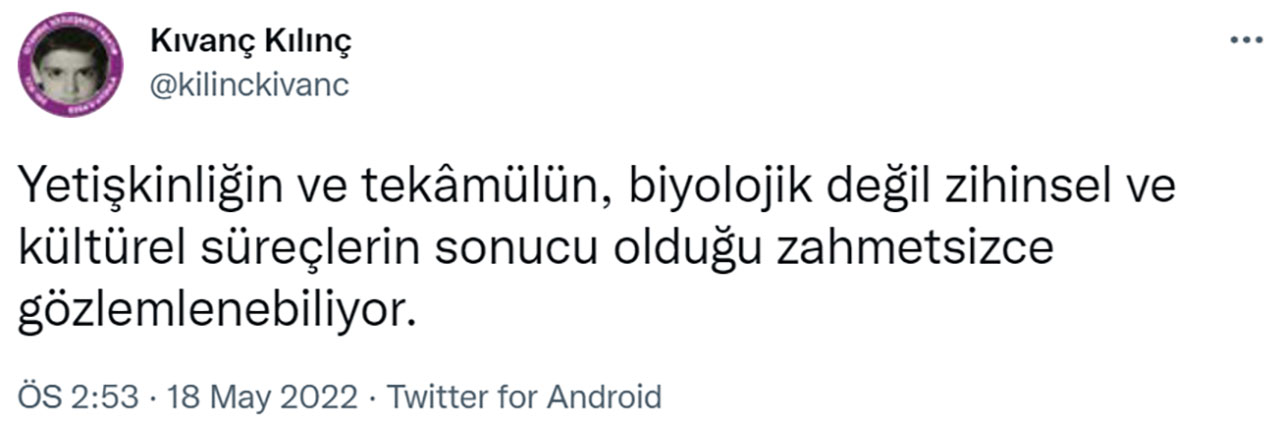Open the Kıvanç Kılınç display name link

coord(250,43)
